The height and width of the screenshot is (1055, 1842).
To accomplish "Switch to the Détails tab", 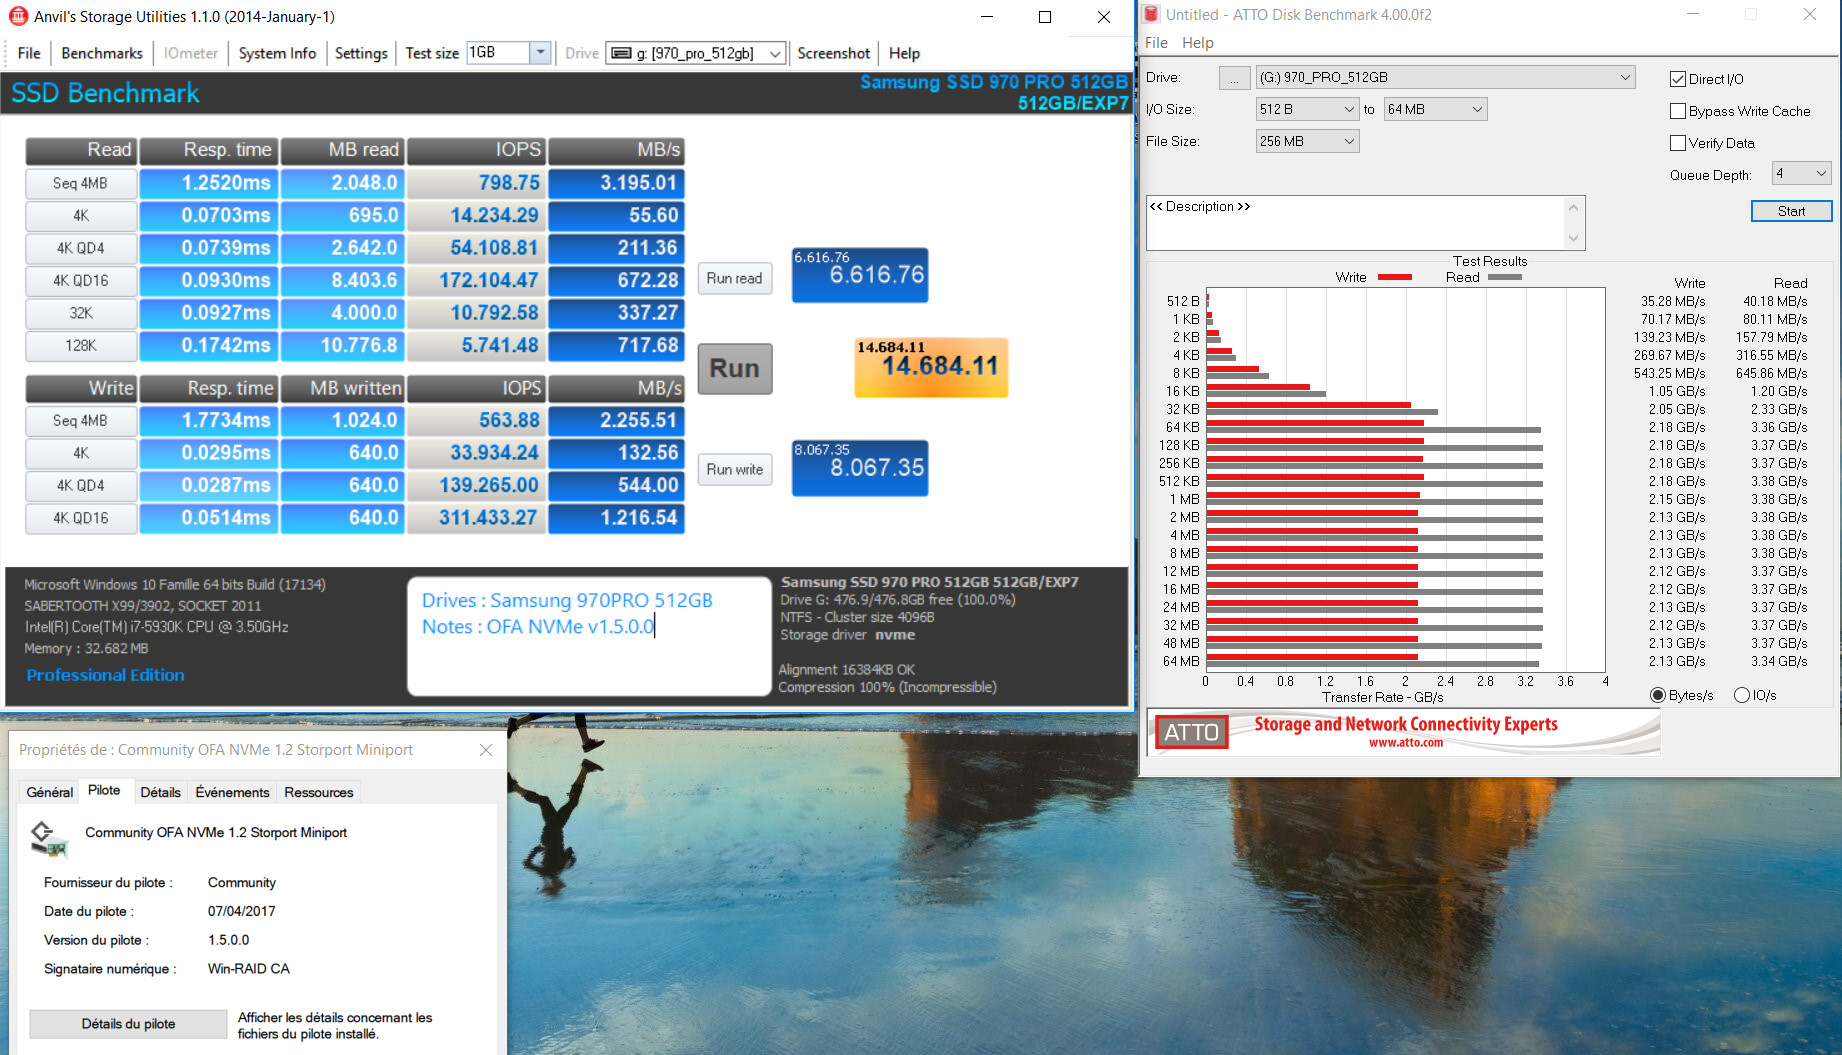I will [160, 792].
